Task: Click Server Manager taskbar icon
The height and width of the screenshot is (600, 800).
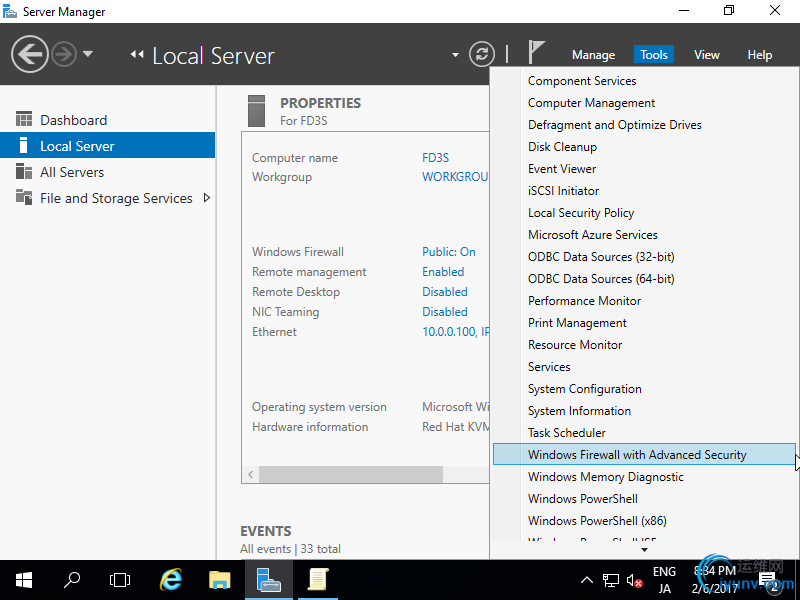Action: click(x=268, y=580)
